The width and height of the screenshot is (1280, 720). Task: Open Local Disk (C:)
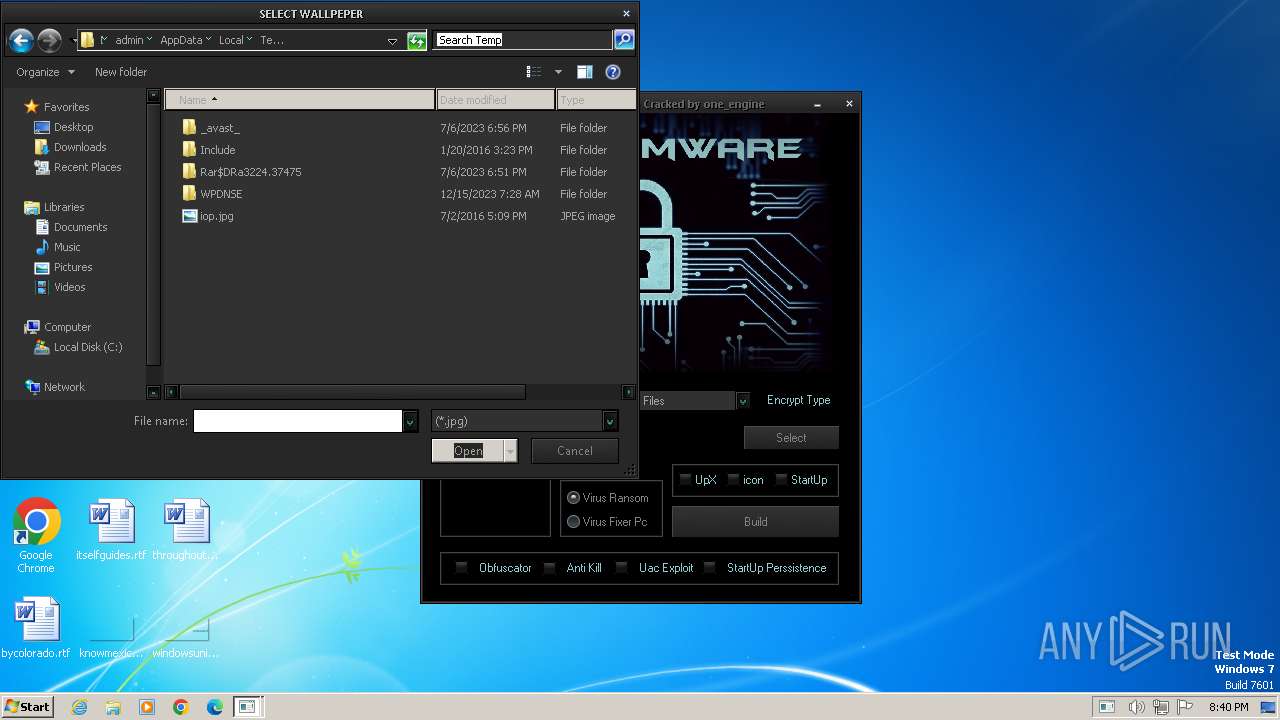(x=78, y=347)
